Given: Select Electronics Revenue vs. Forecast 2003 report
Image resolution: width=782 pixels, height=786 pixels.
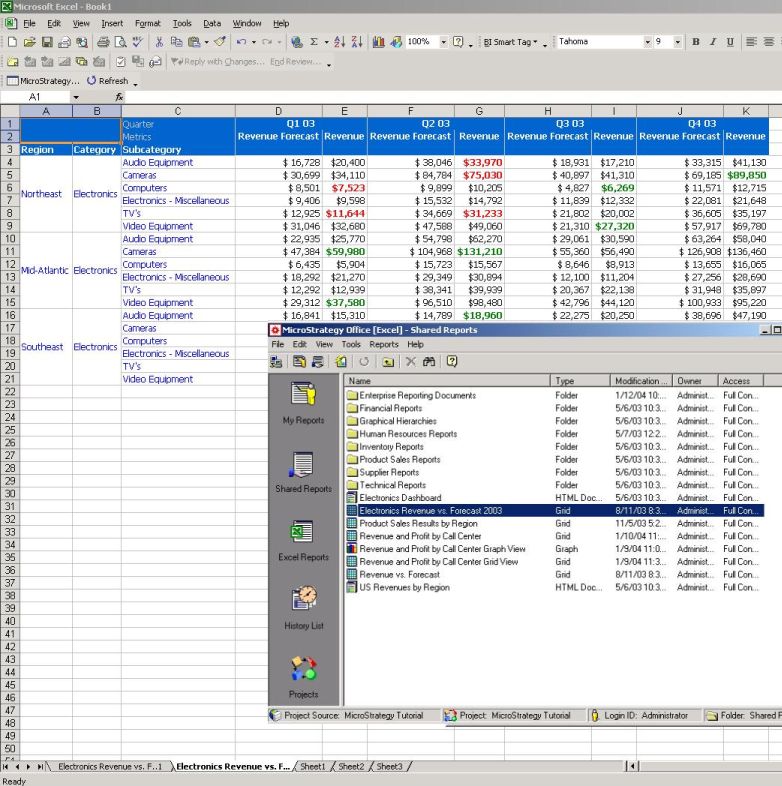Looking at the screenshot, I should point(554,510).
